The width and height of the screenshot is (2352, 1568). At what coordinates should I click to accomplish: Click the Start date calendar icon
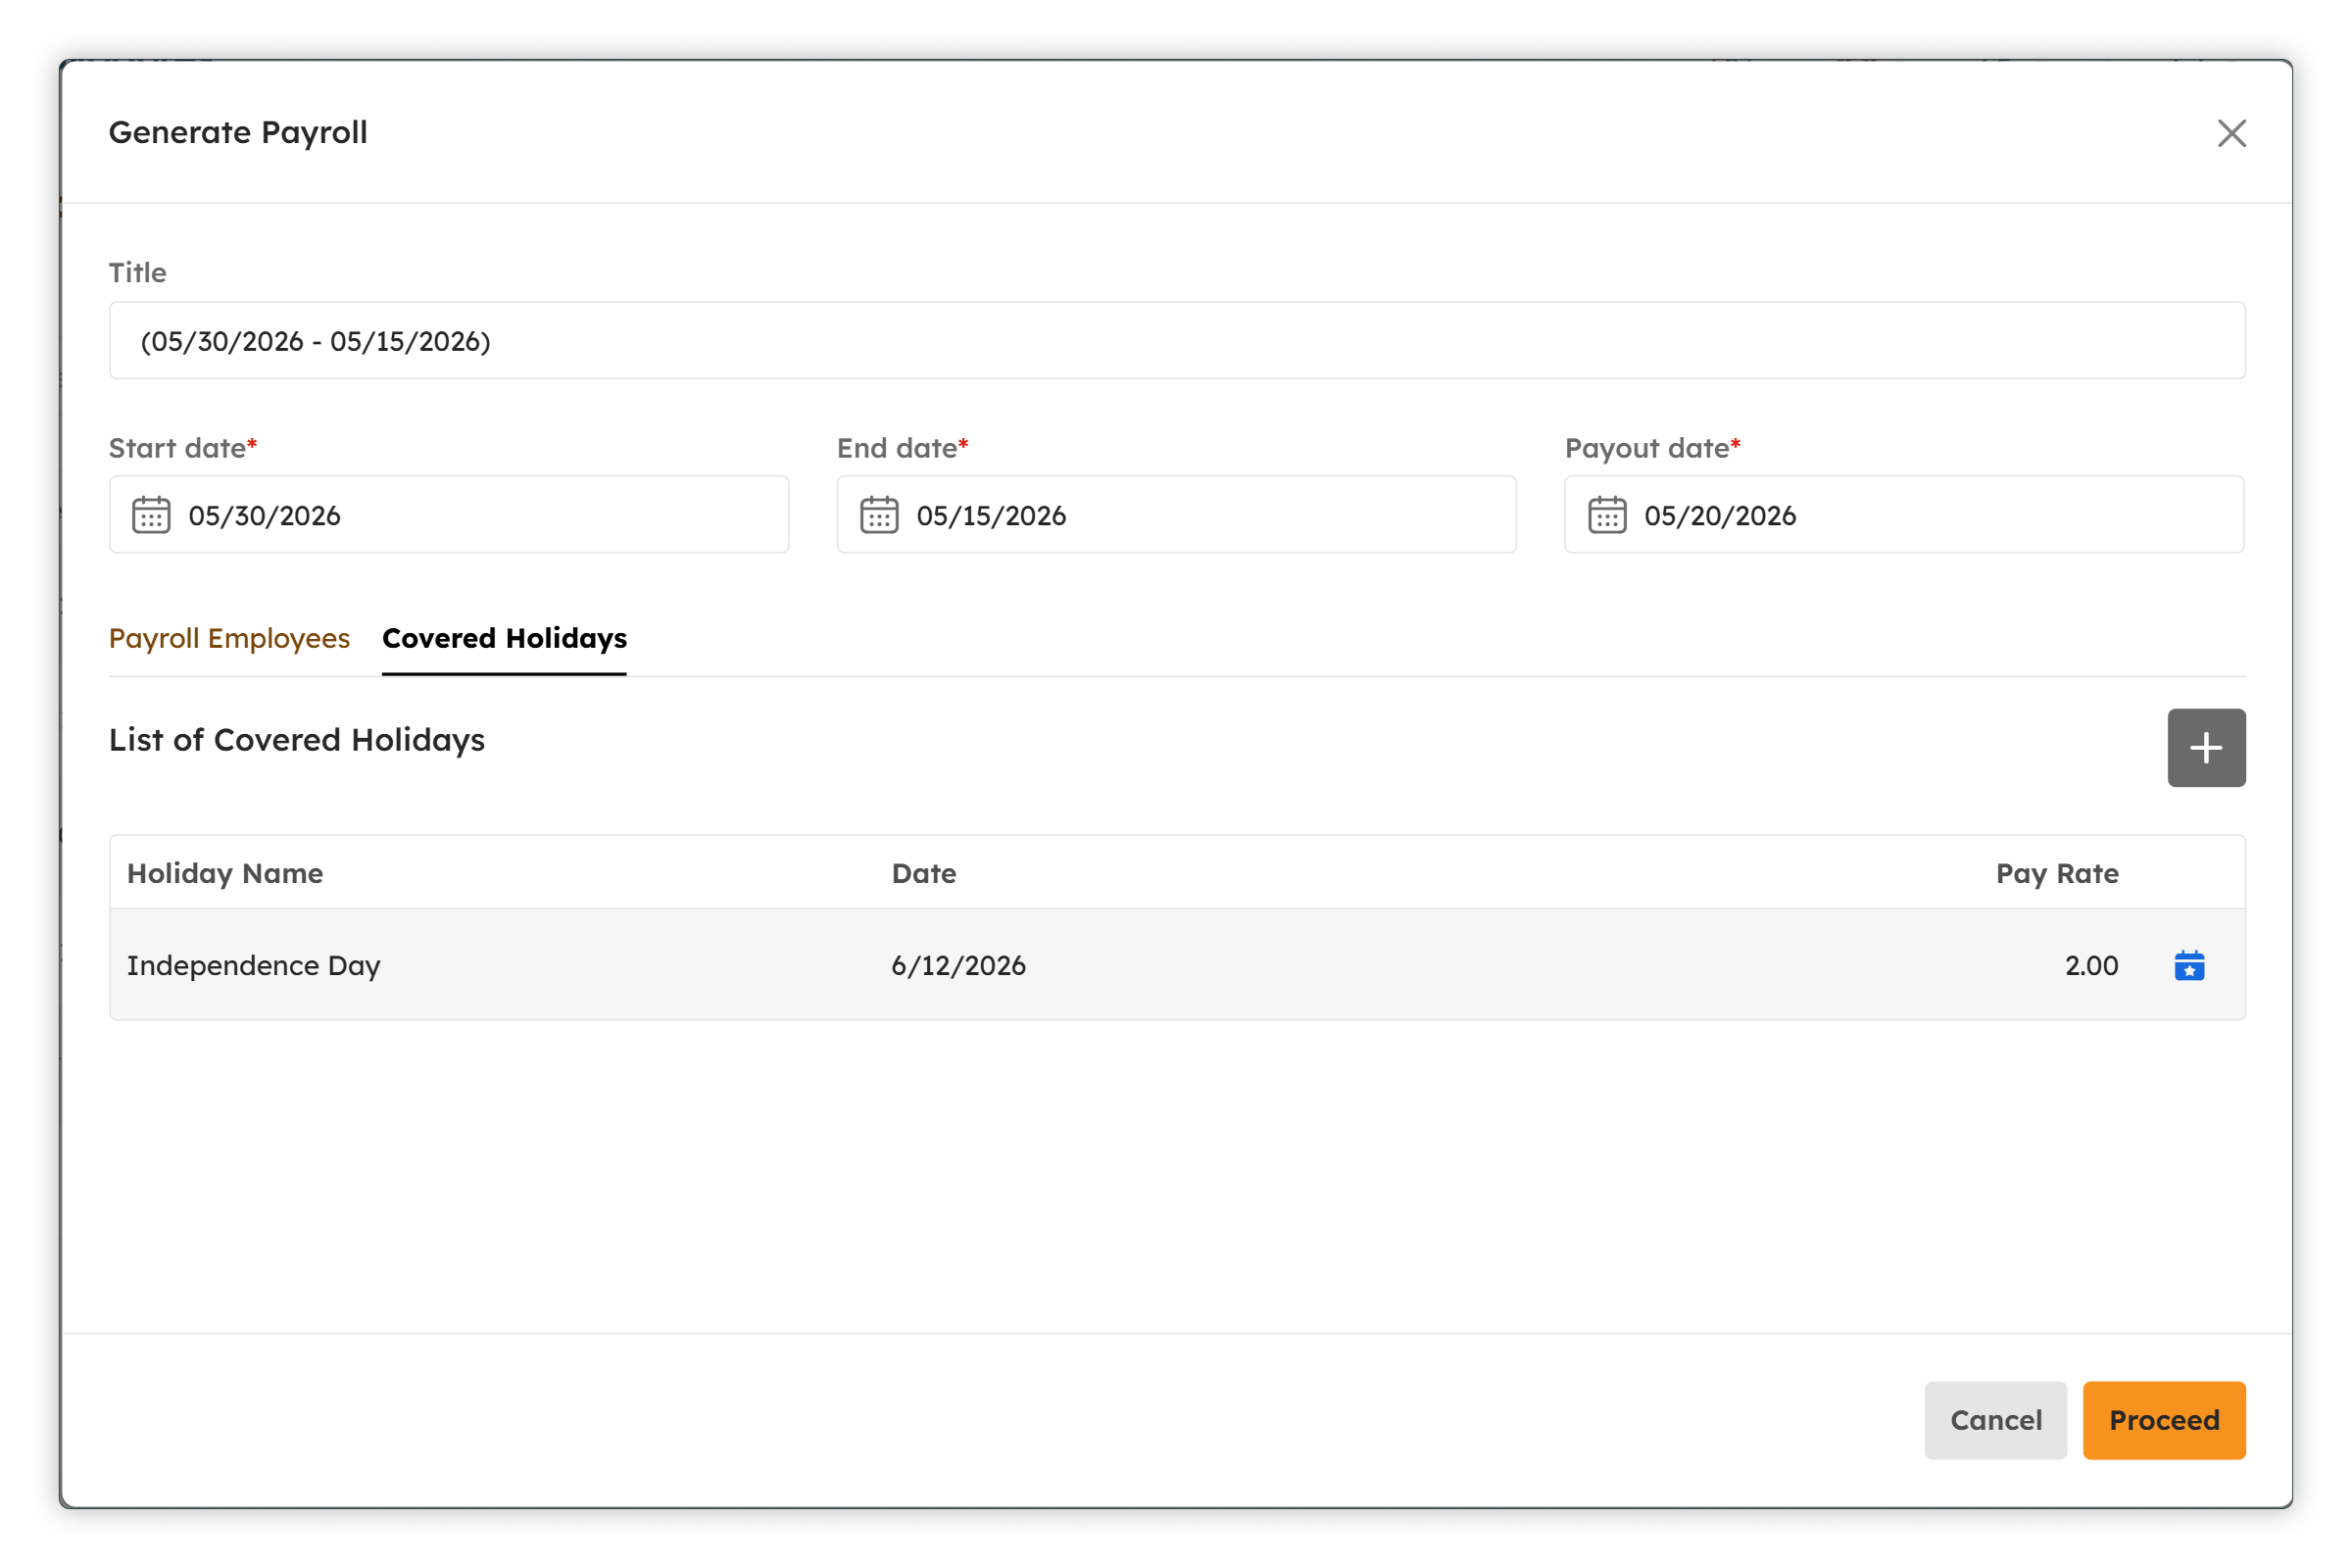[151, 515]
